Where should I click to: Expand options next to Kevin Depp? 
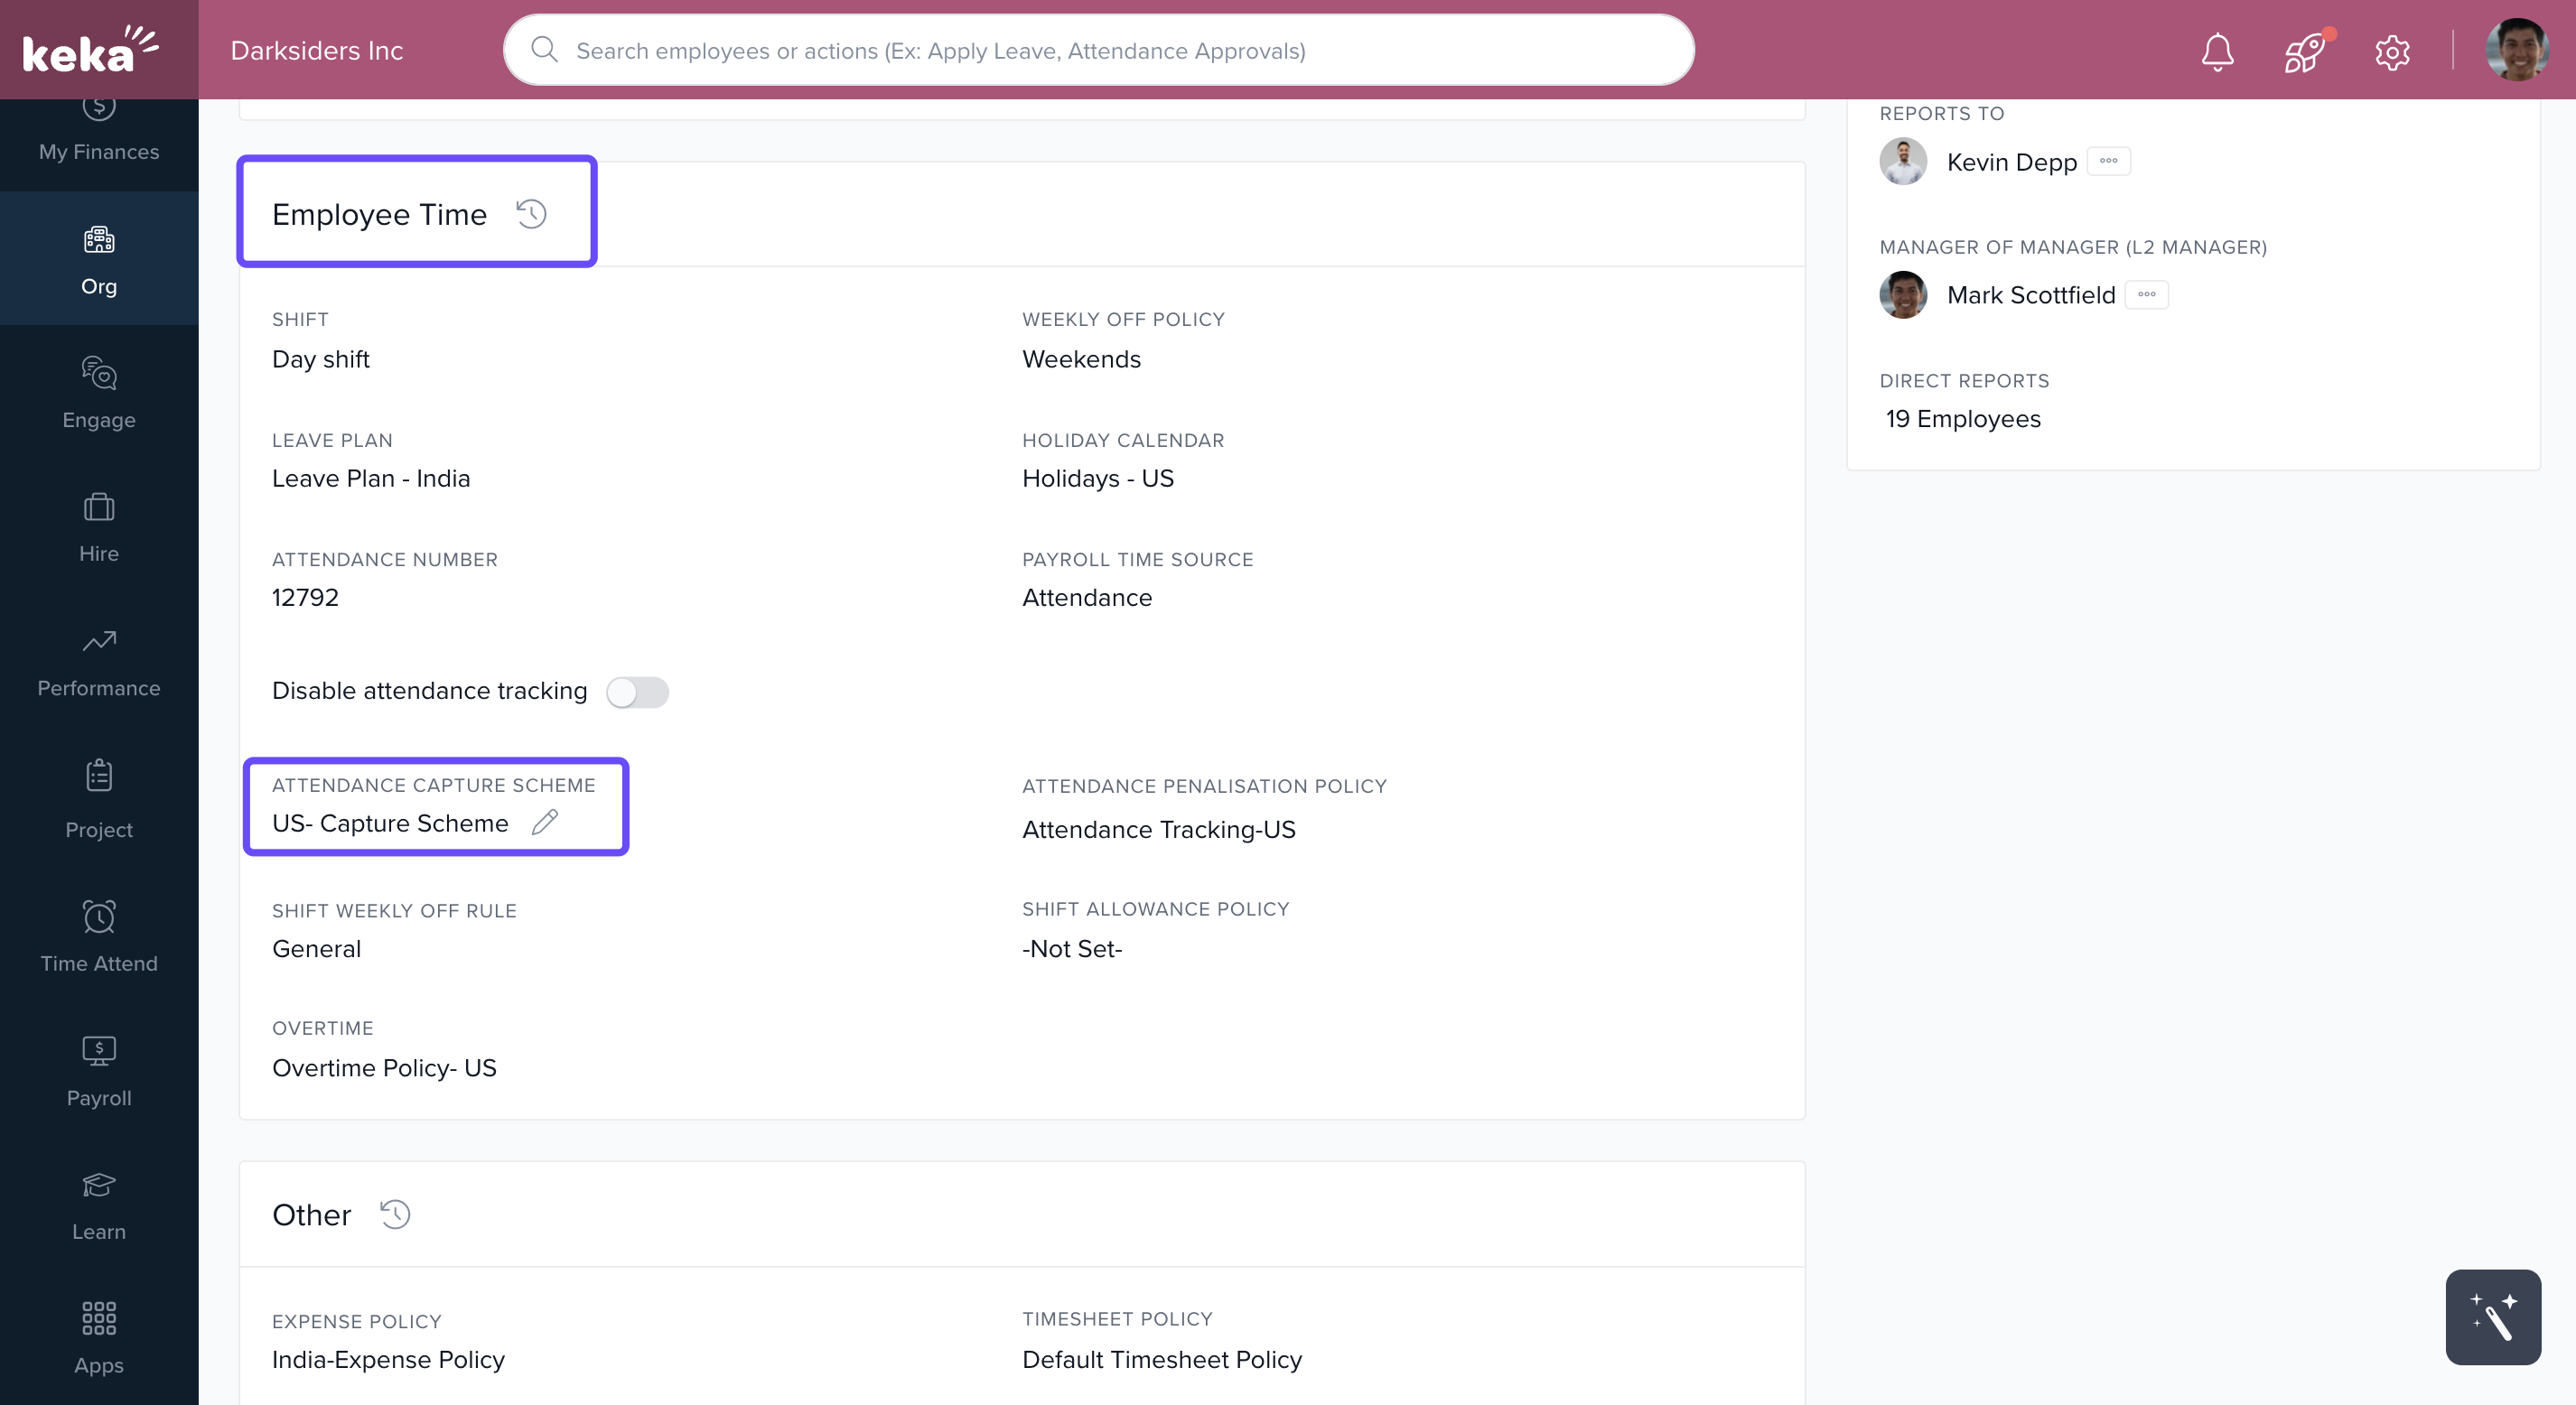[x=2108, y=161]
